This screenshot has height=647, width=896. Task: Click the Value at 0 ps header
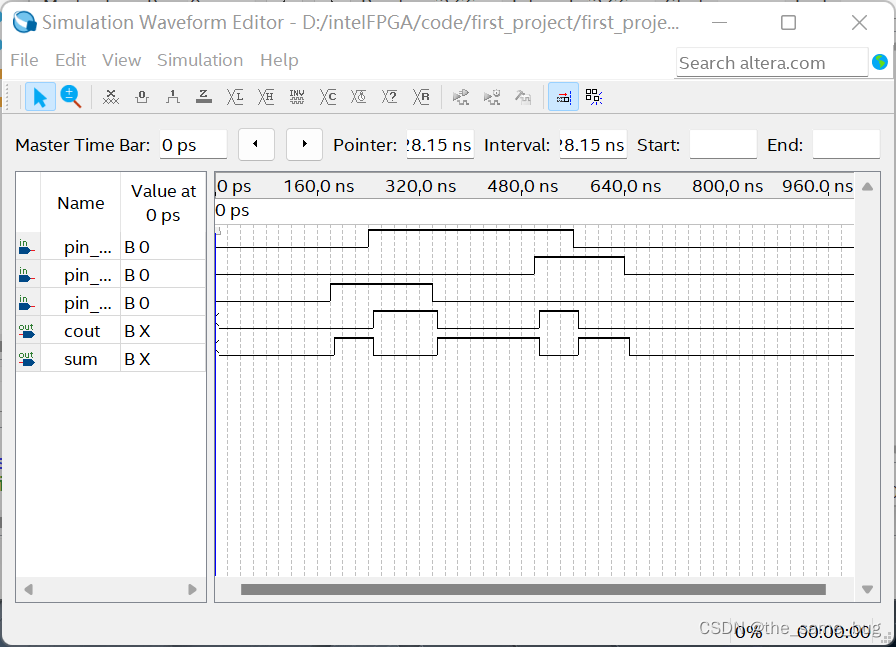[x=163, y=203]
